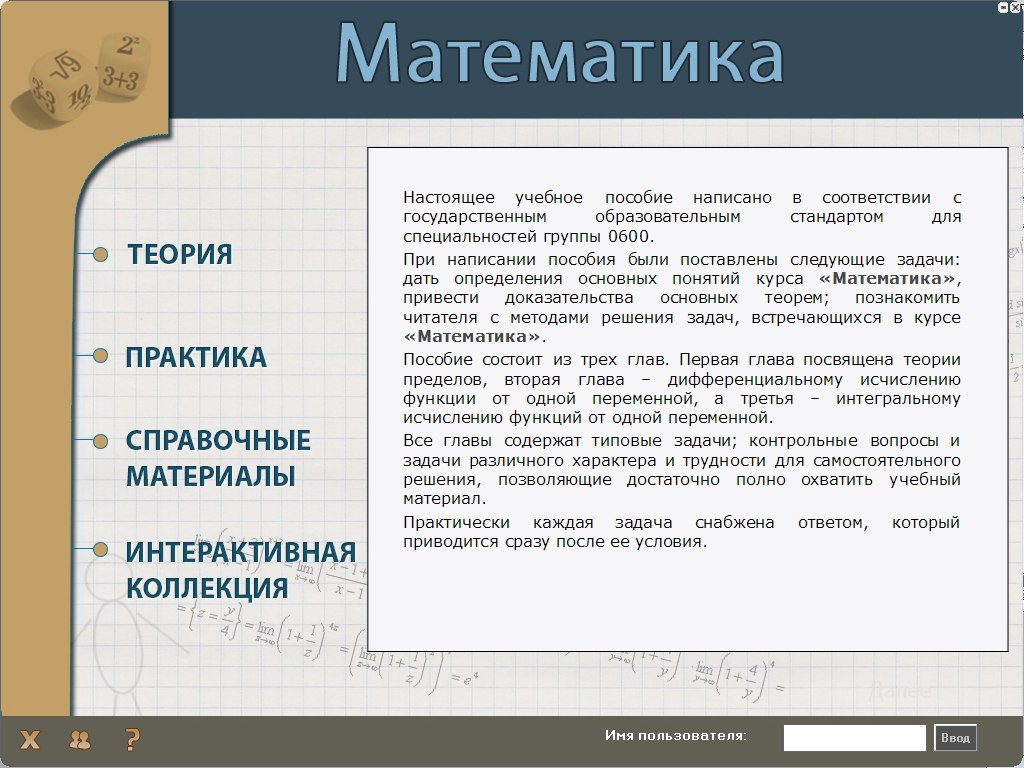This screenshot has width=1024, height=768.
Task: Click the faded Далее button
Action: [900, 691]
